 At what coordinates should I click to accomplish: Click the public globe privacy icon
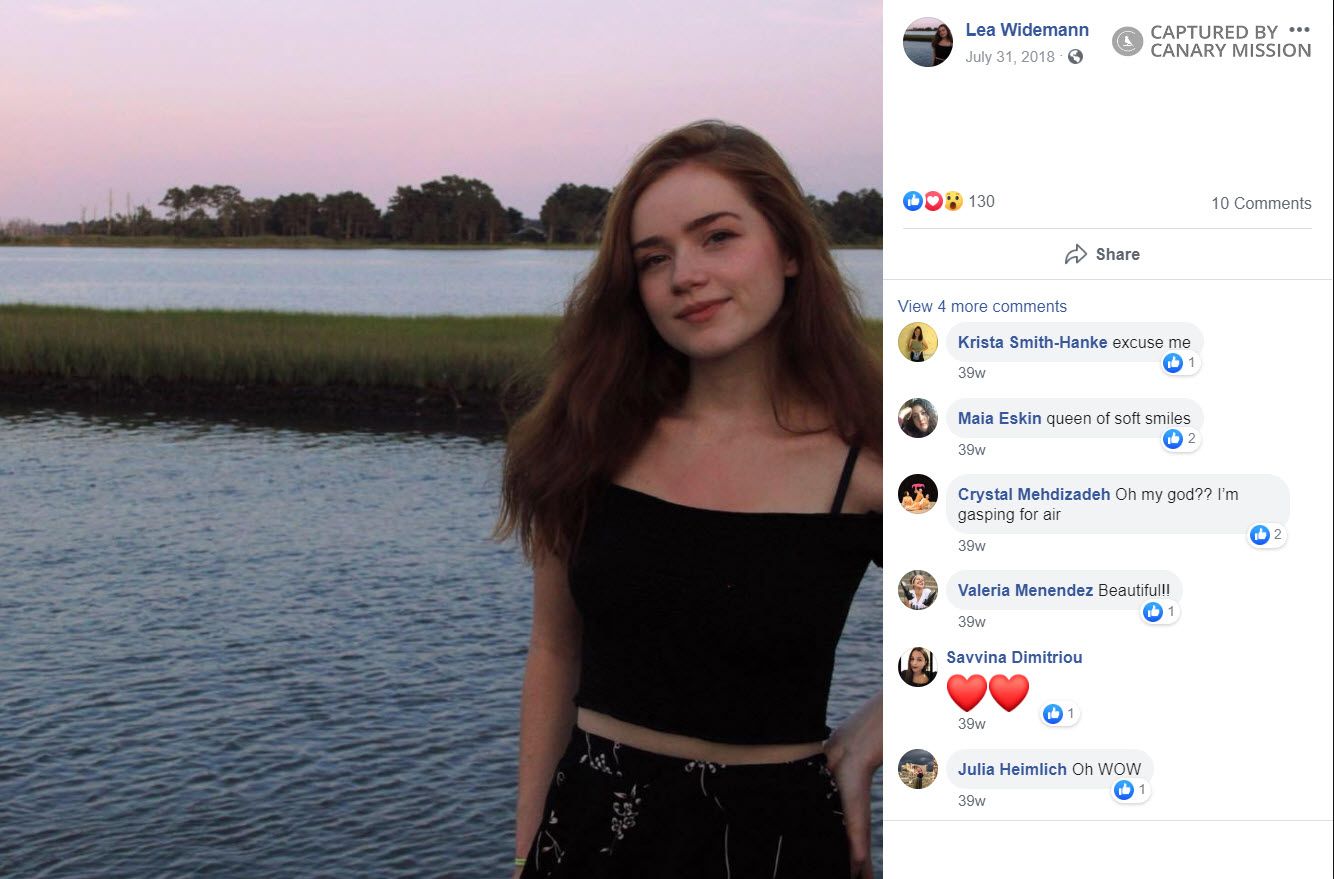coord(1075,57)
